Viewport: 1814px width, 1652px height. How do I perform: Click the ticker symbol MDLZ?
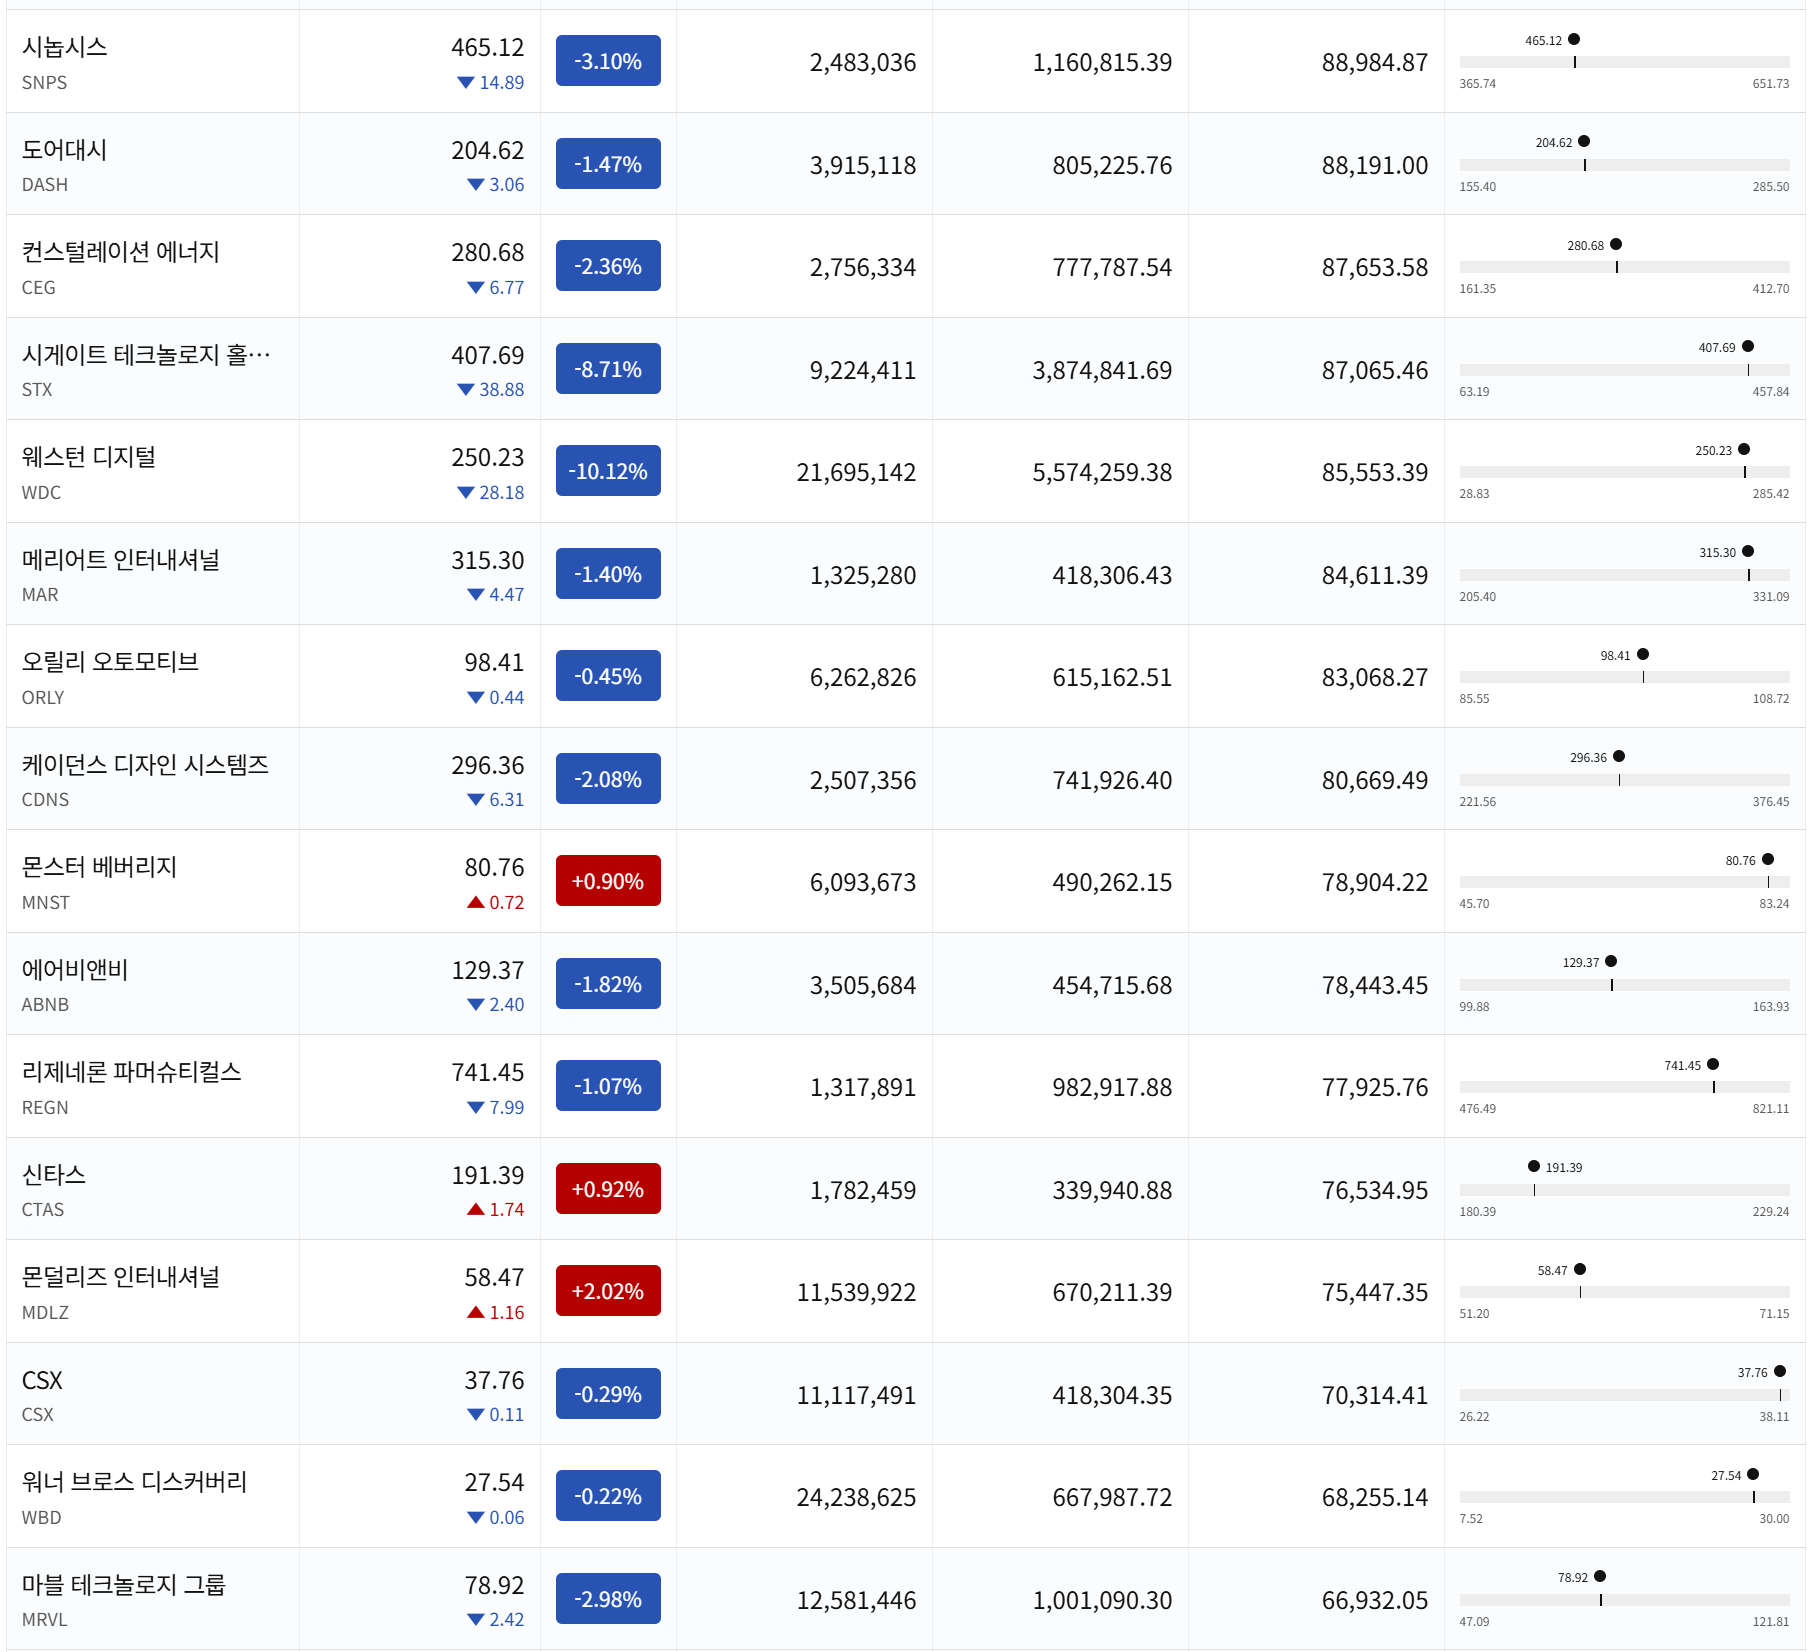click(46, 1313)
